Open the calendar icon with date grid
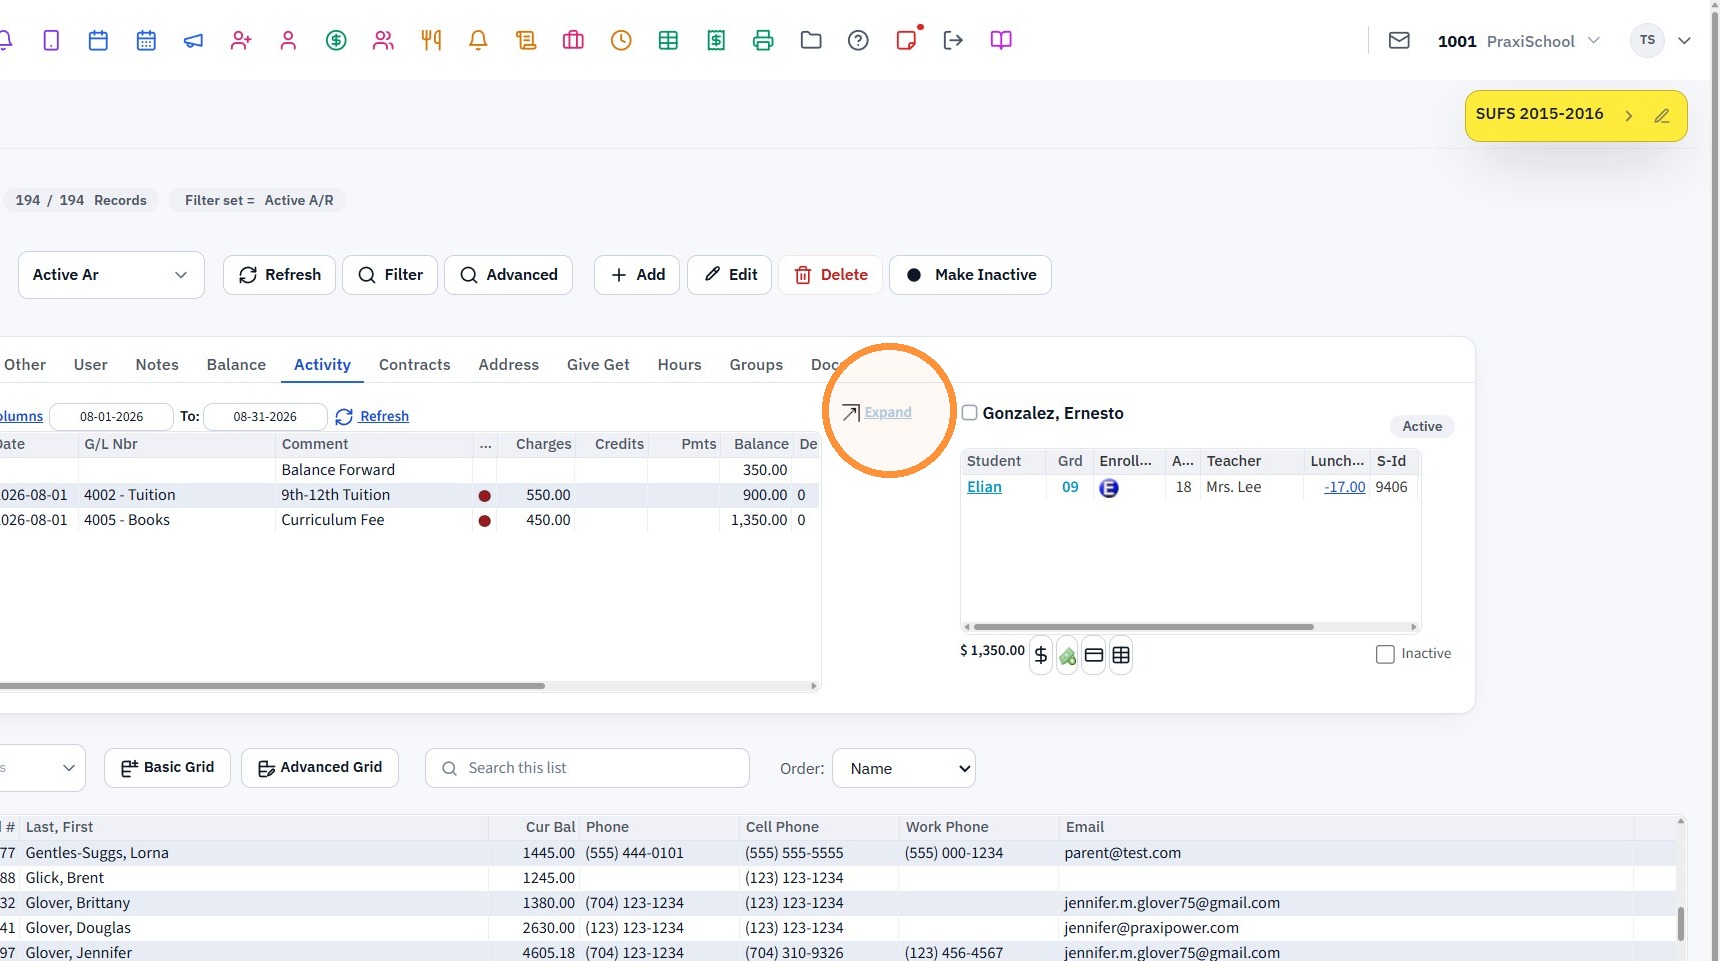 click(146, 40)
